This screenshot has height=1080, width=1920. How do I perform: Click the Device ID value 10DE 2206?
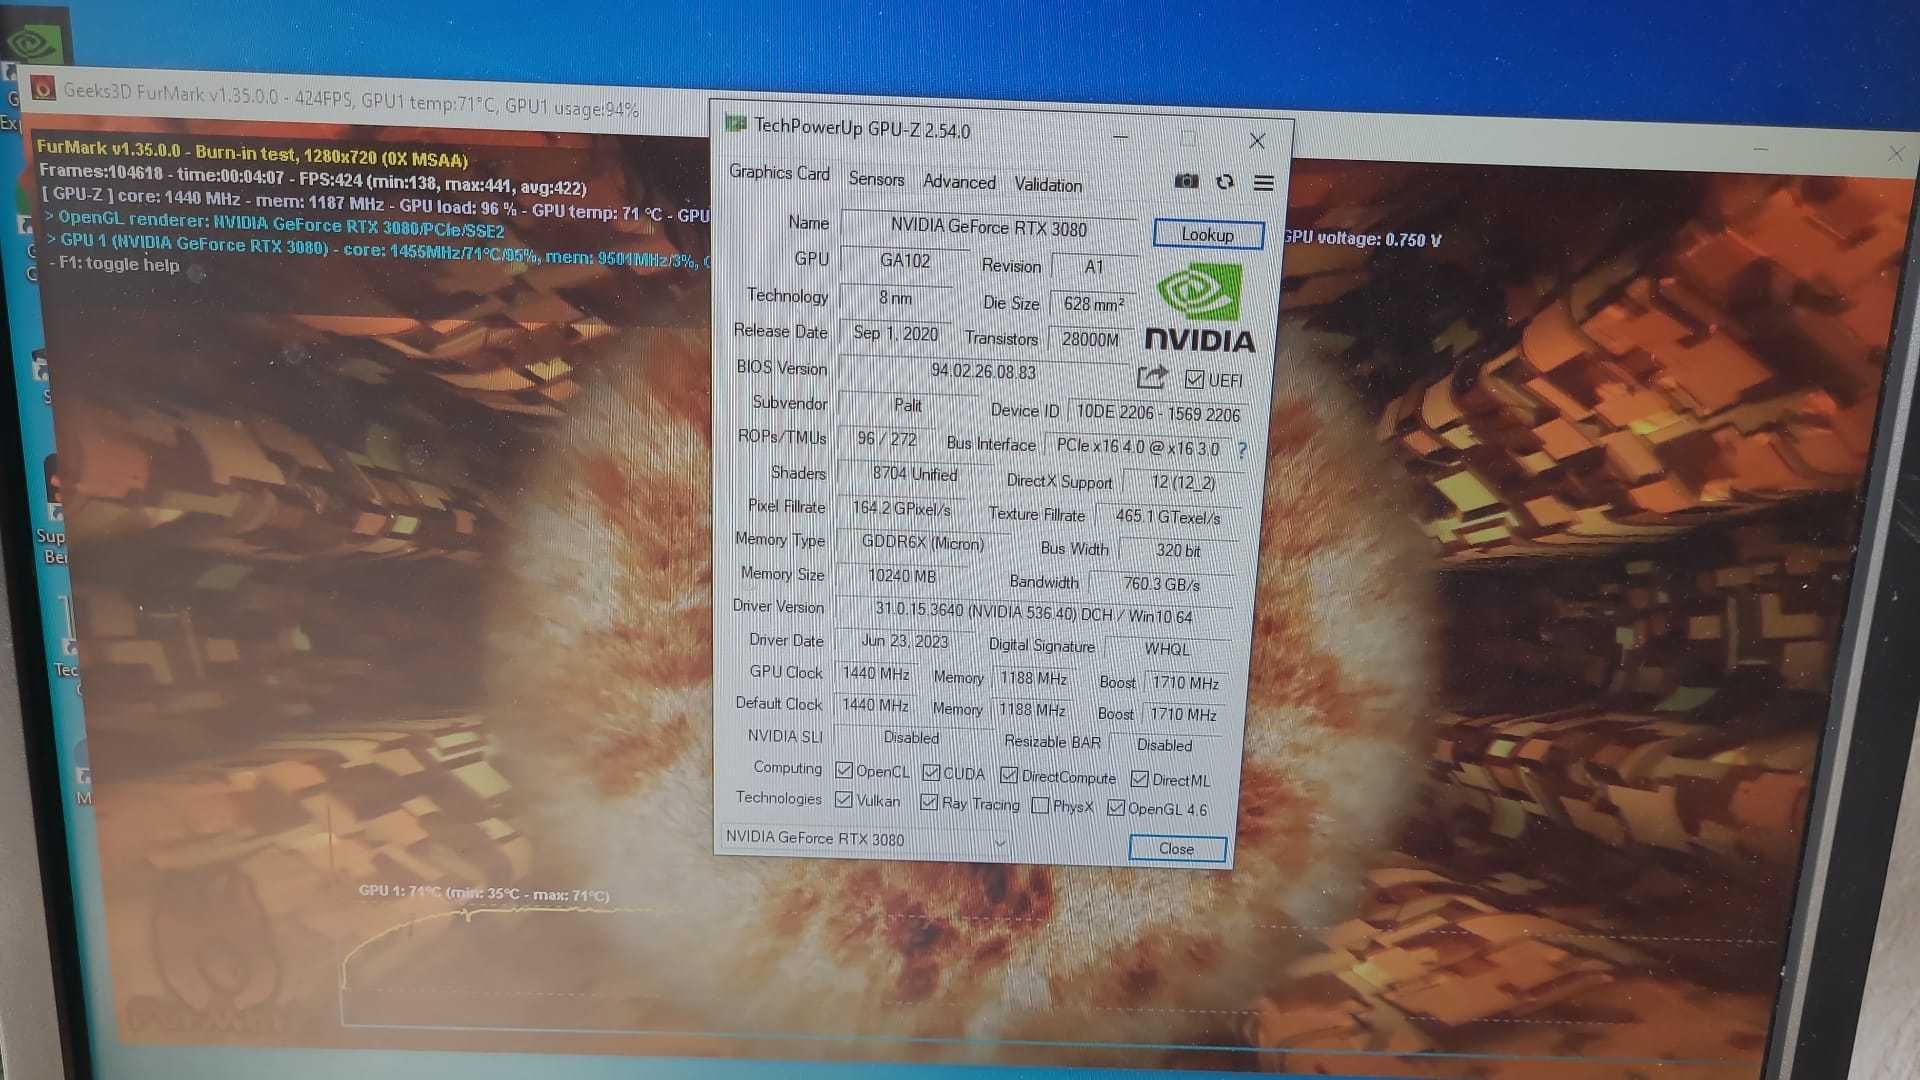click(x=1158, y=413)
